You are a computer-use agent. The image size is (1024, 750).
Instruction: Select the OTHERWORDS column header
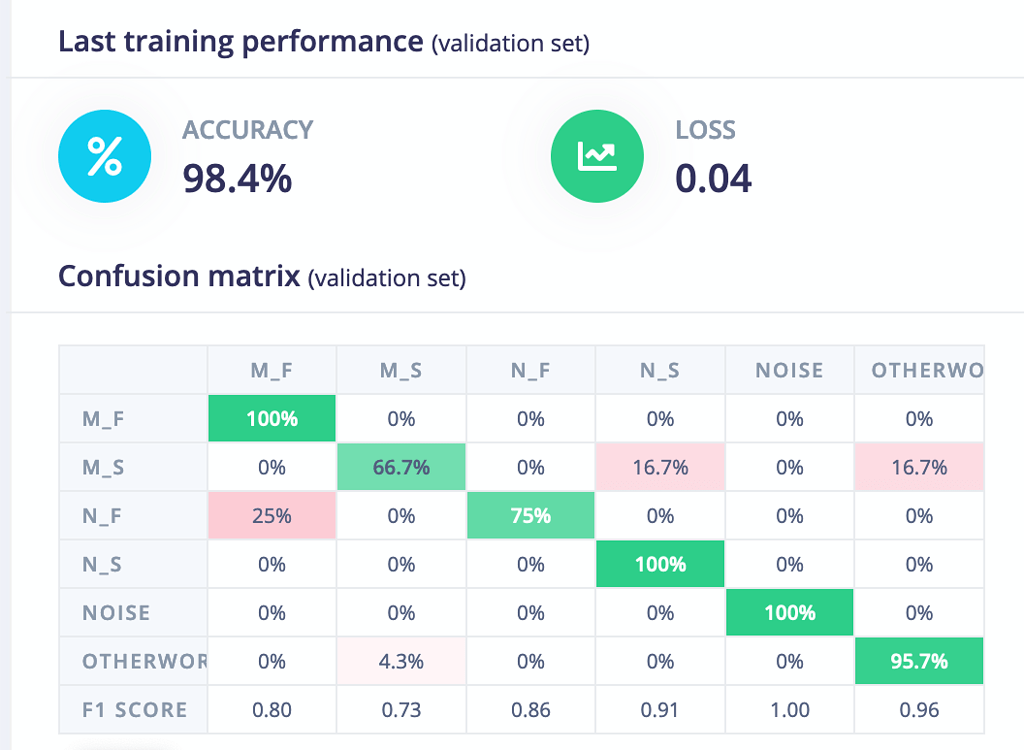coord(918,370)
